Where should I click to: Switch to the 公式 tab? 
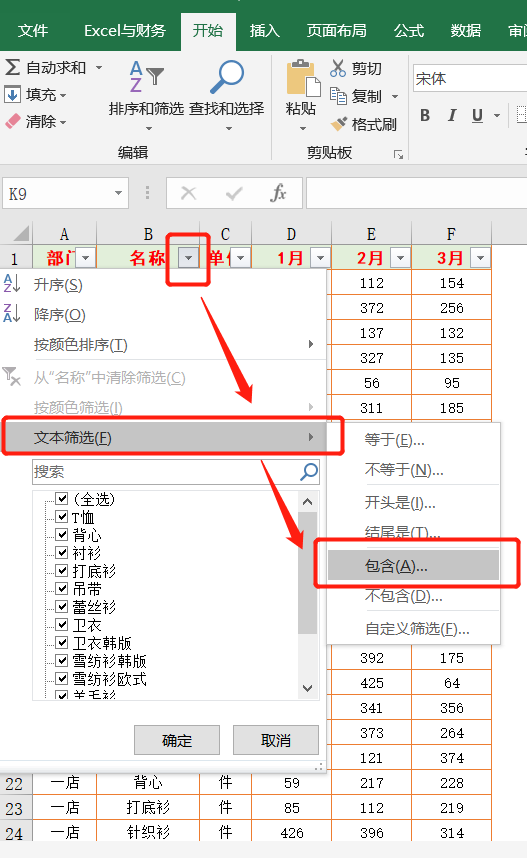pos(409,31)
